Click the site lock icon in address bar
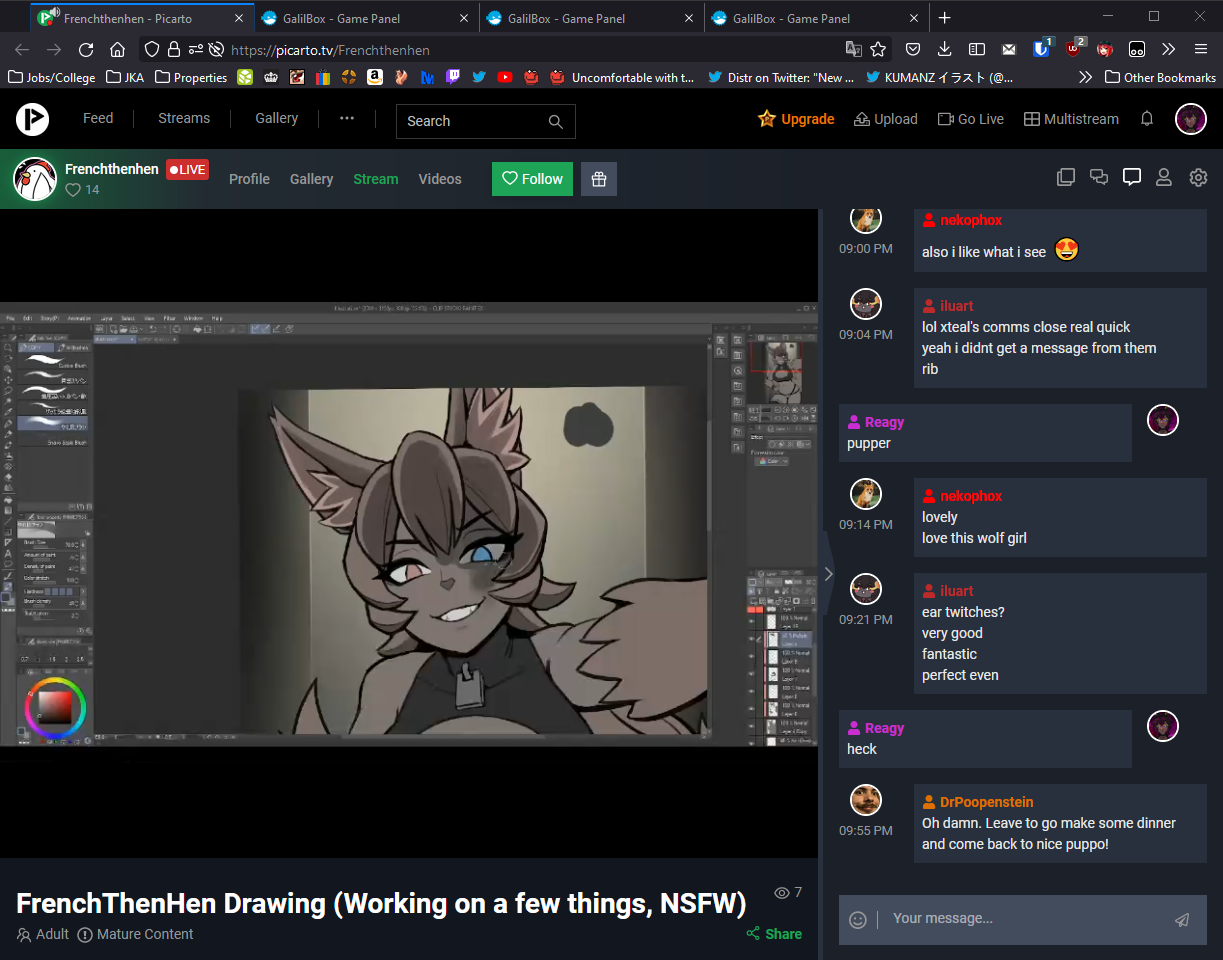Screen dimensions: 1223x960 [x=174, y=49]
